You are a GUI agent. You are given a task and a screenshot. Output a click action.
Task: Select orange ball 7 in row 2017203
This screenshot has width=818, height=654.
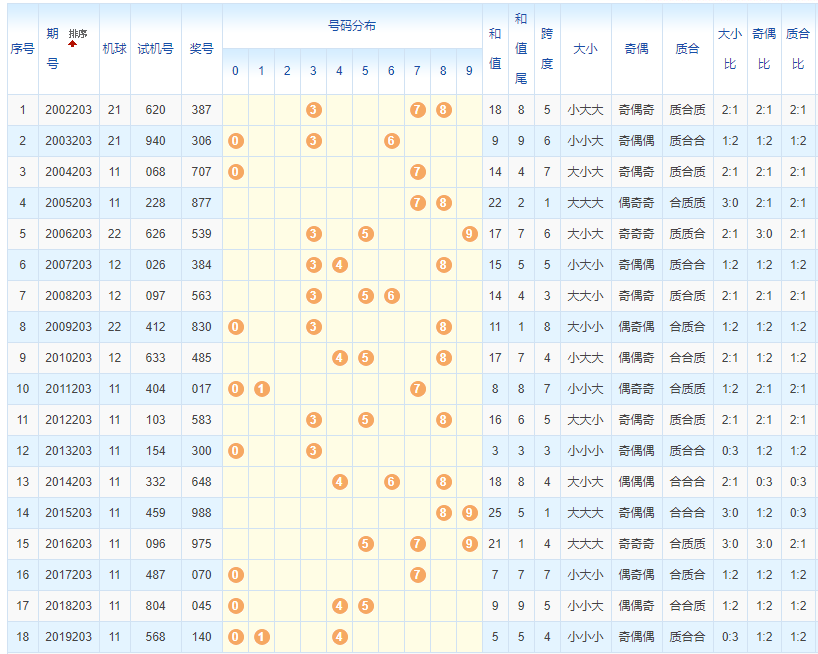point(417,575)
